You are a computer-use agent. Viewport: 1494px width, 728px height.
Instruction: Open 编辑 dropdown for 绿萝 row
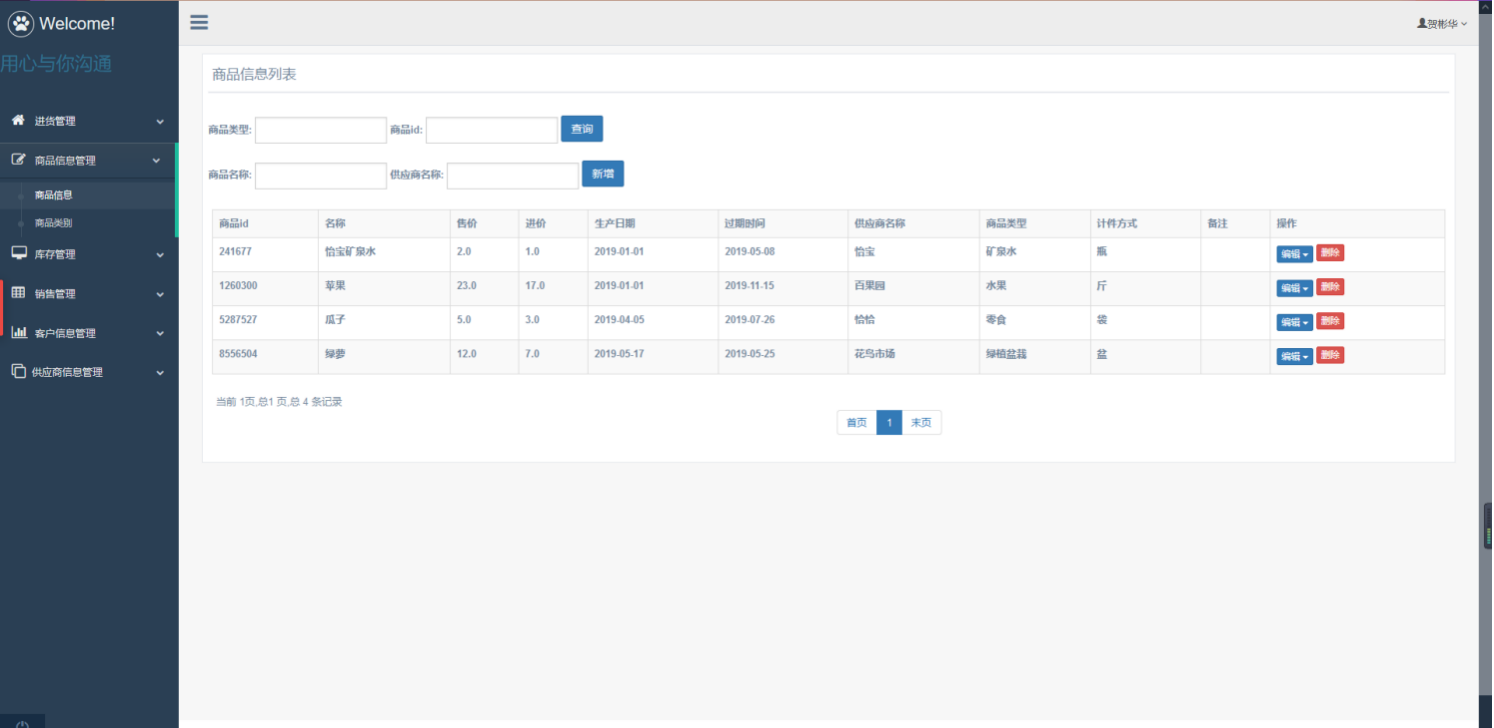1294,356
